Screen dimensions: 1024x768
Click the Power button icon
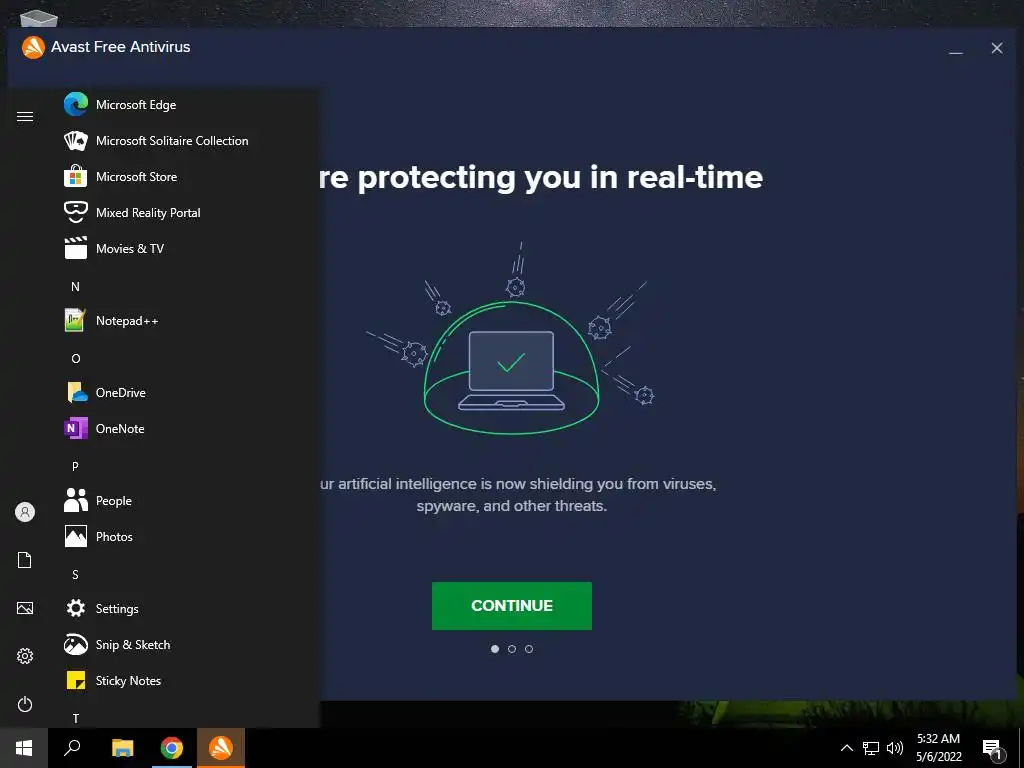tap(25, 704)
